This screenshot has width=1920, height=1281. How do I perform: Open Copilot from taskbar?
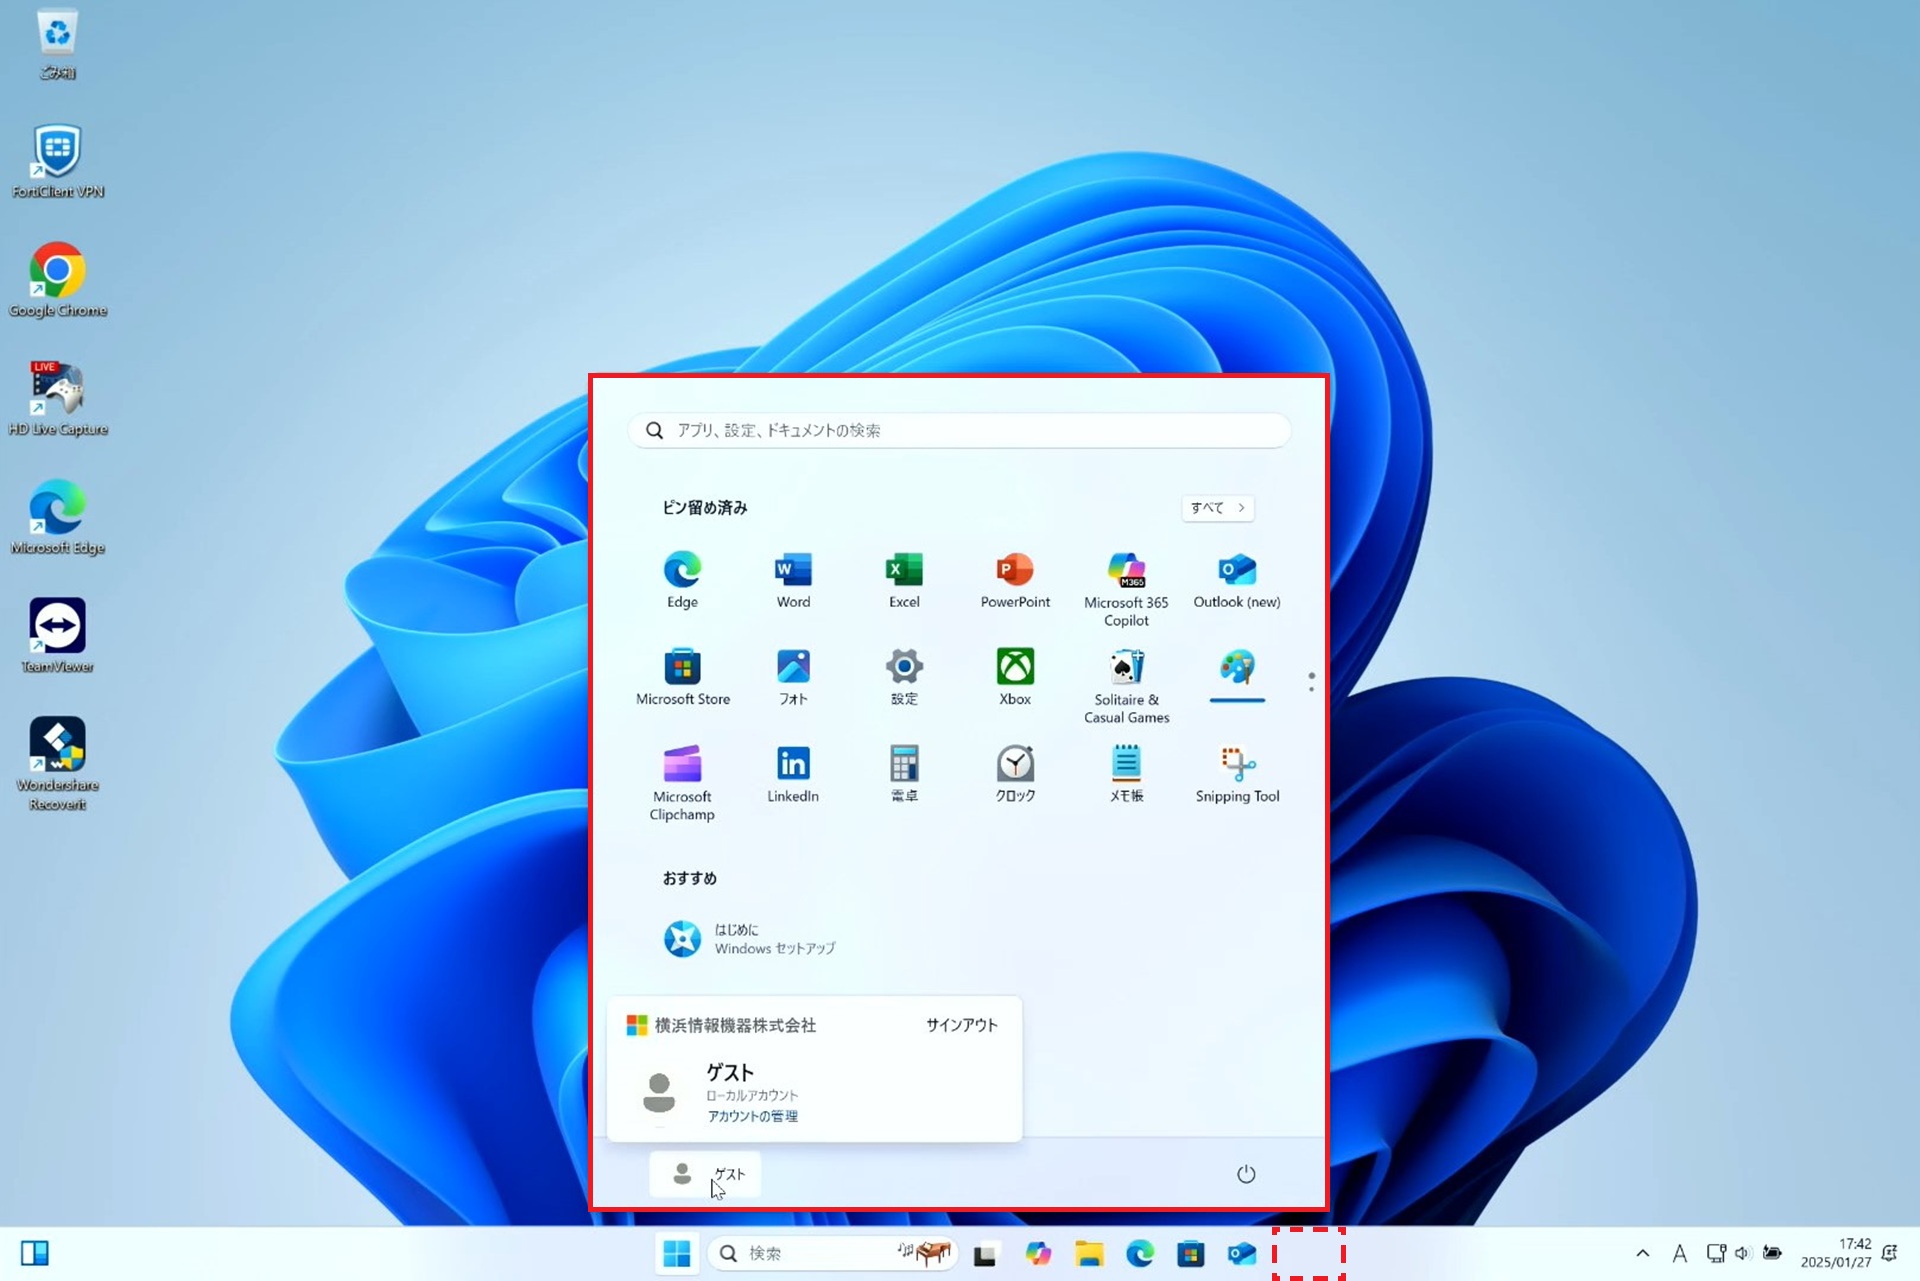(1038, 1254)
